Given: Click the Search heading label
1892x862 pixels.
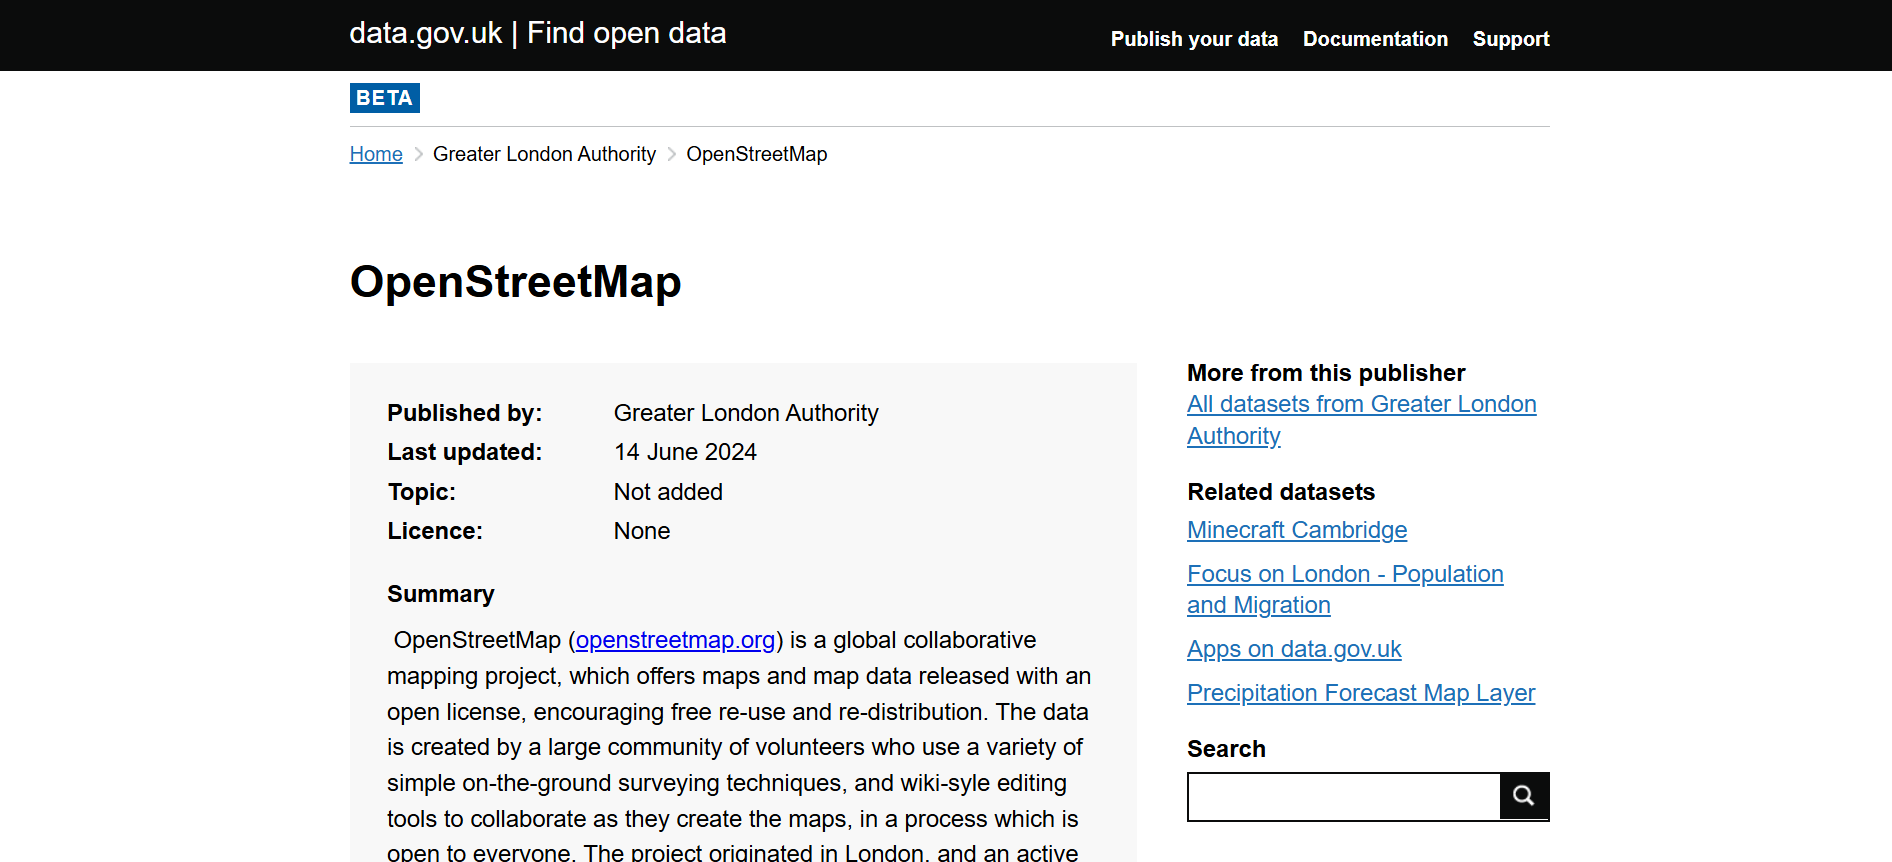Looking at the screenshot, I should (1226, 749).
